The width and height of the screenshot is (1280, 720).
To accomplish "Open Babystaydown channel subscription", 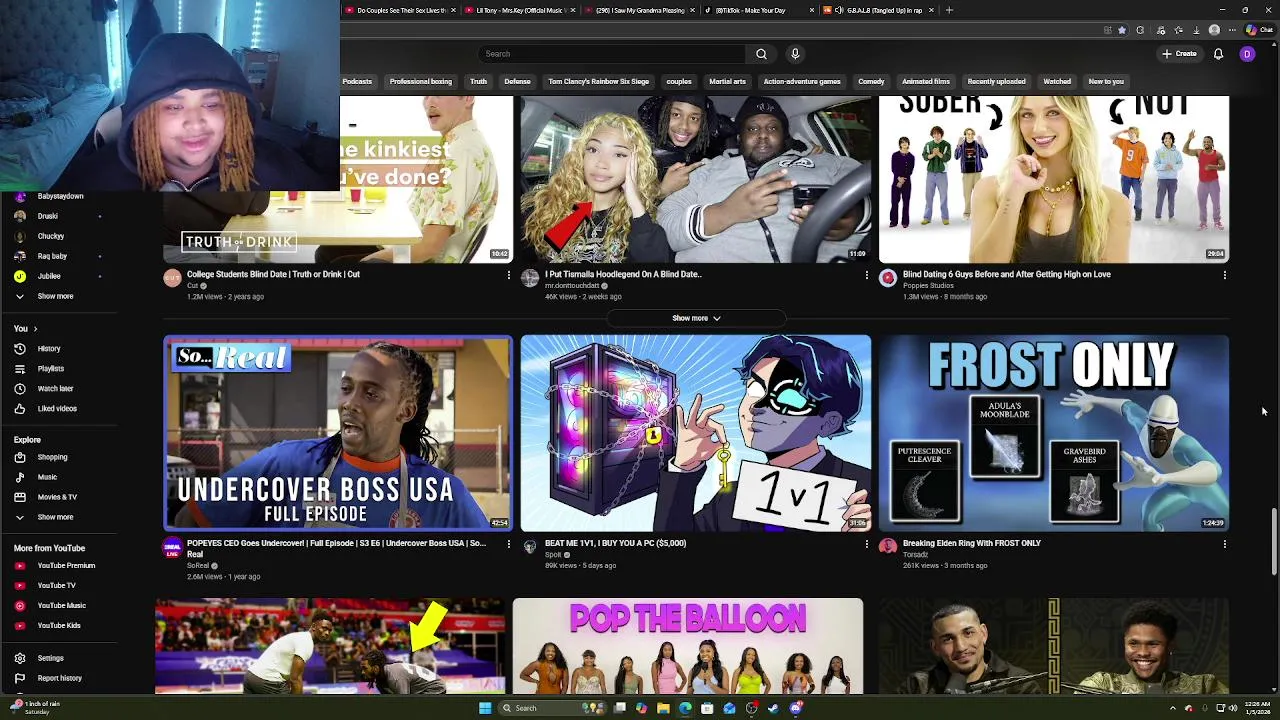I will (x=60, y=196).
